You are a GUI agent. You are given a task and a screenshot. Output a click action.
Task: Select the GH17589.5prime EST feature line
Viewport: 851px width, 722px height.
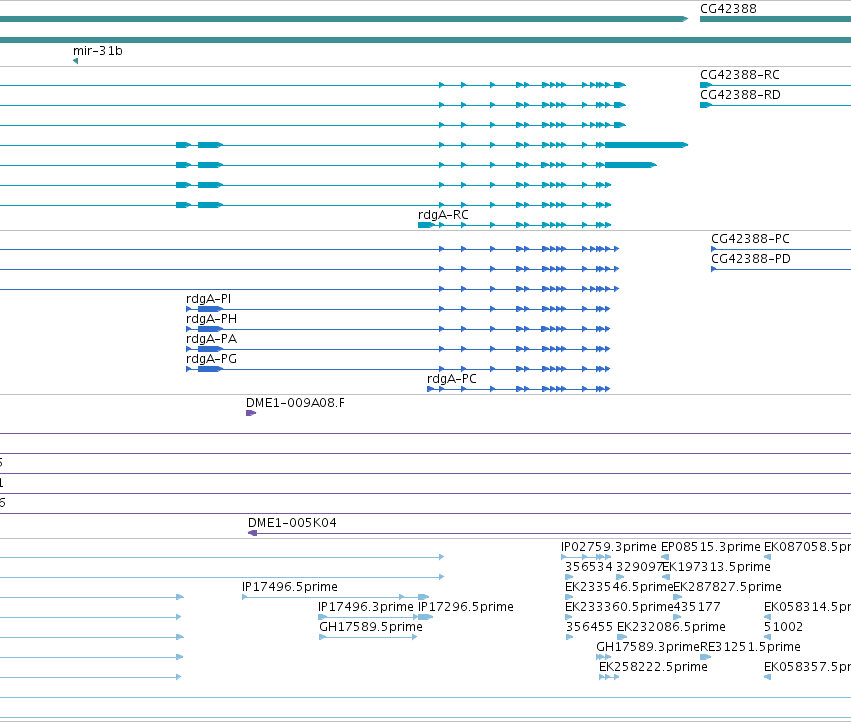(x=368, y=637)
